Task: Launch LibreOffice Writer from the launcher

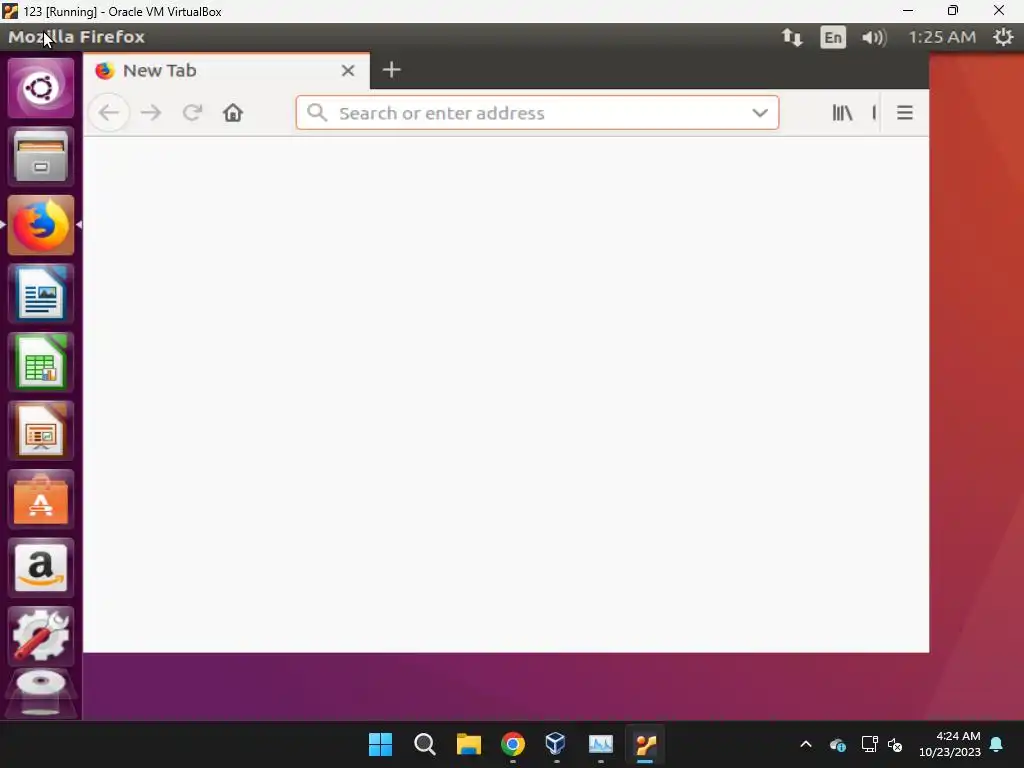Action: click(x=40, y=293)
